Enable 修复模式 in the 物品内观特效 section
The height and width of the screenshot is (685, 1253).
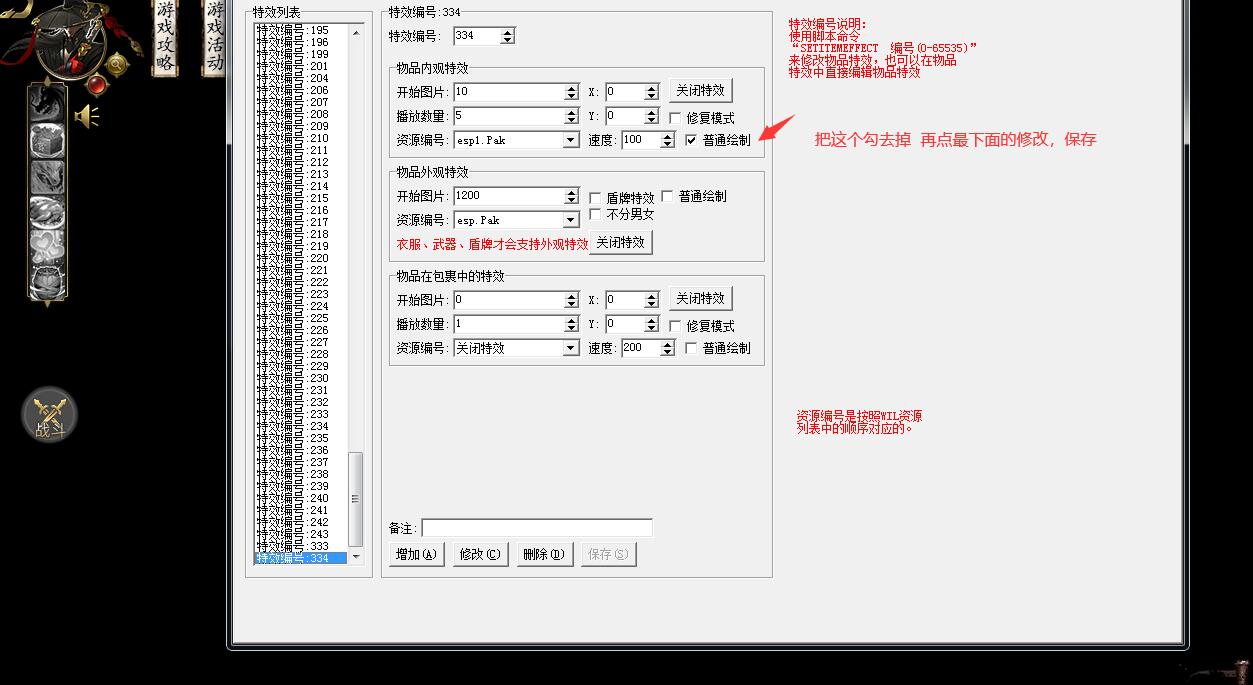tap(675, 117)
